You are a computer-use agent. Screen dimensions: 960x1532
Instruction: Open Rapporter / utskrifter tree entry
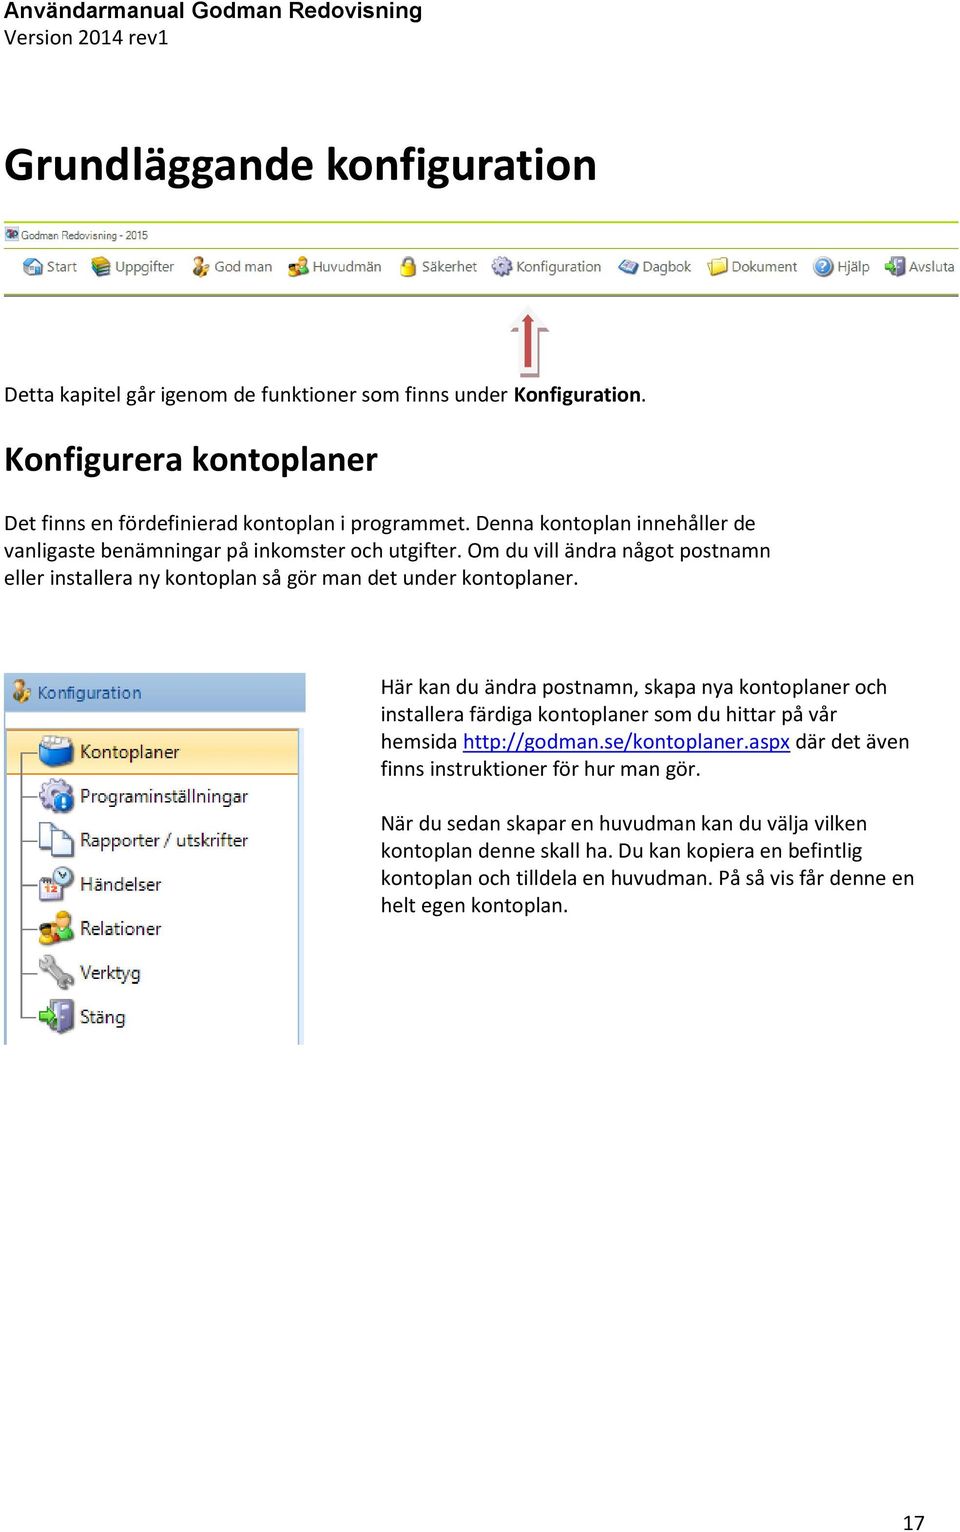(164, 841)
